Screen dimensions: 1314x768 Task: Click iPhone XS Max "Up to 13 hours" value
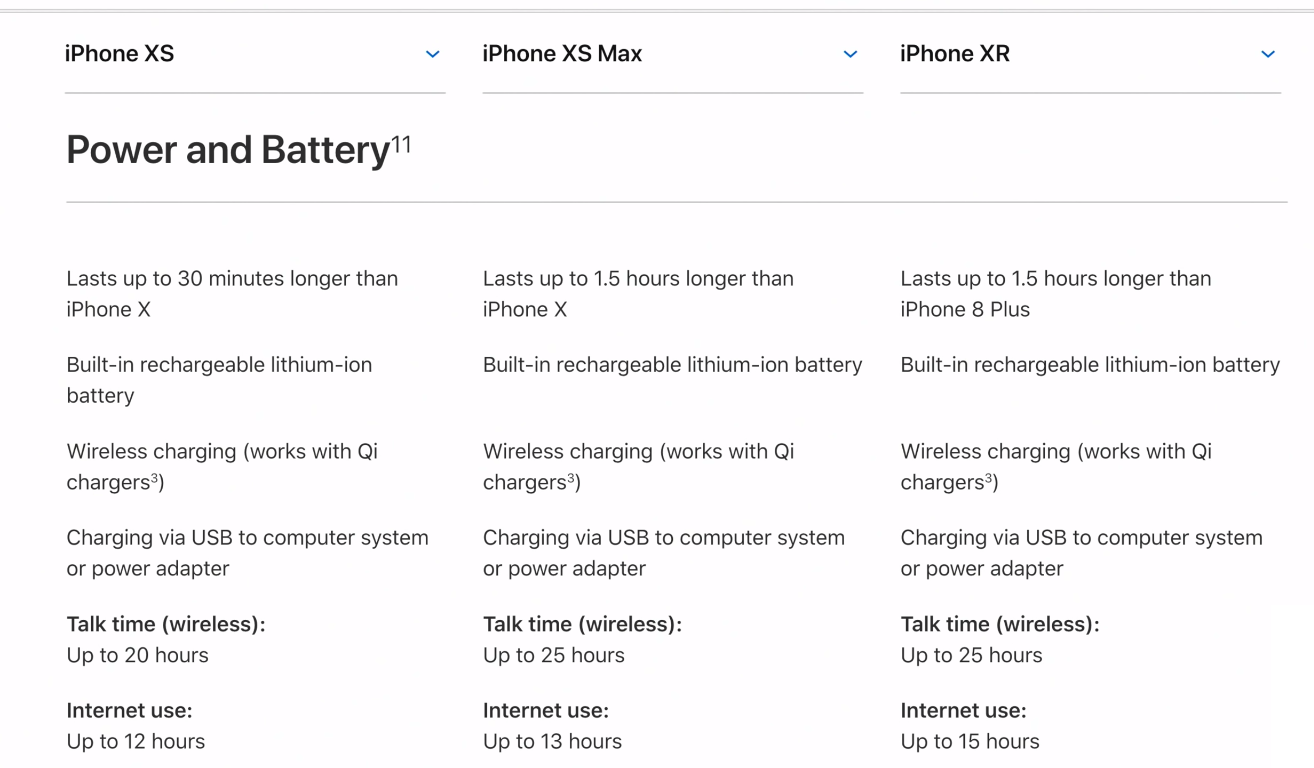(x=552, y=741)
